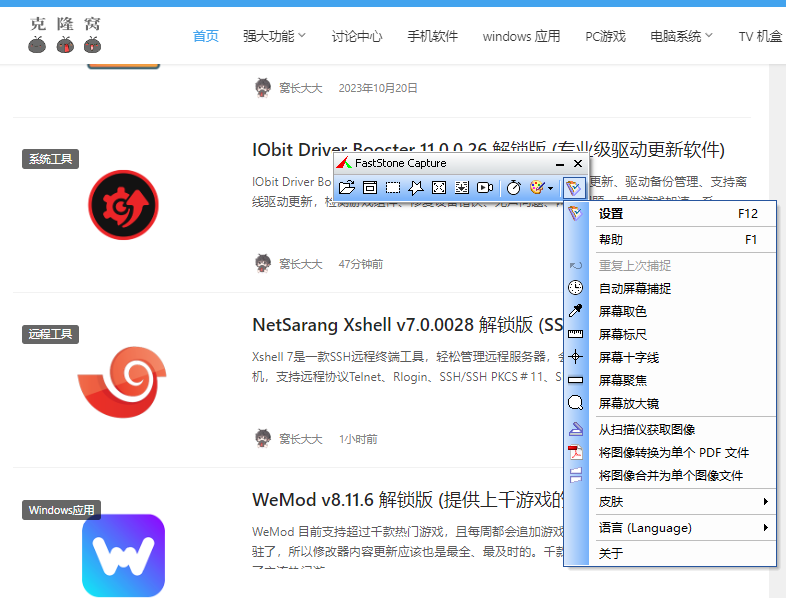Select Capture Rectangular Region icon

click(x=393, y=187)
